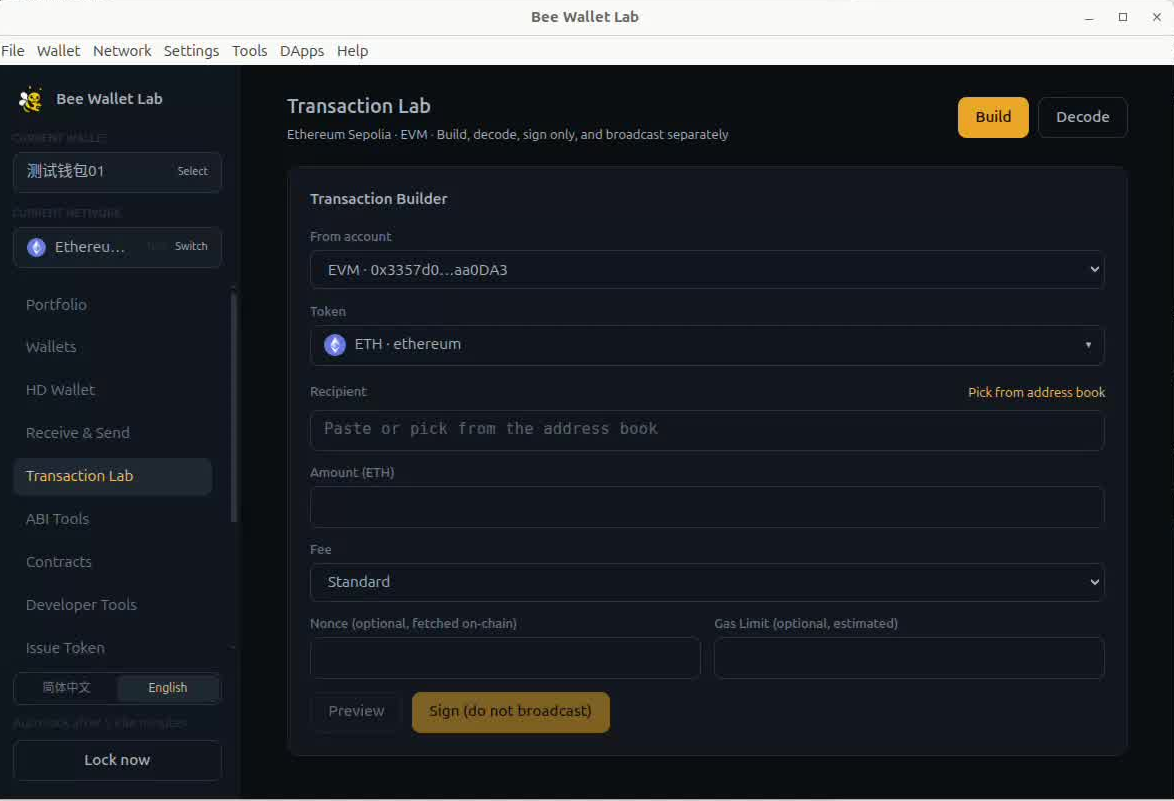Click the Ethereum Sepolia subtitle text

pyautogui.click(x=508, y=135)
